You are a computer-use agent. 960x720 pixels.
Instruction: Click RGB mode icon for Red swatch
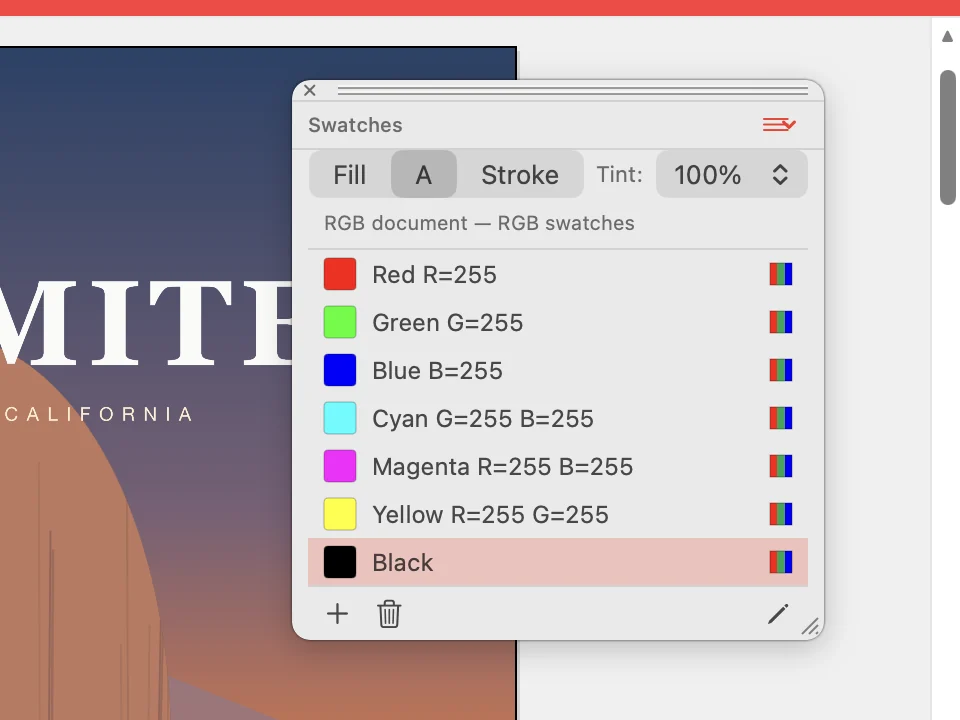tap(781, 274)
